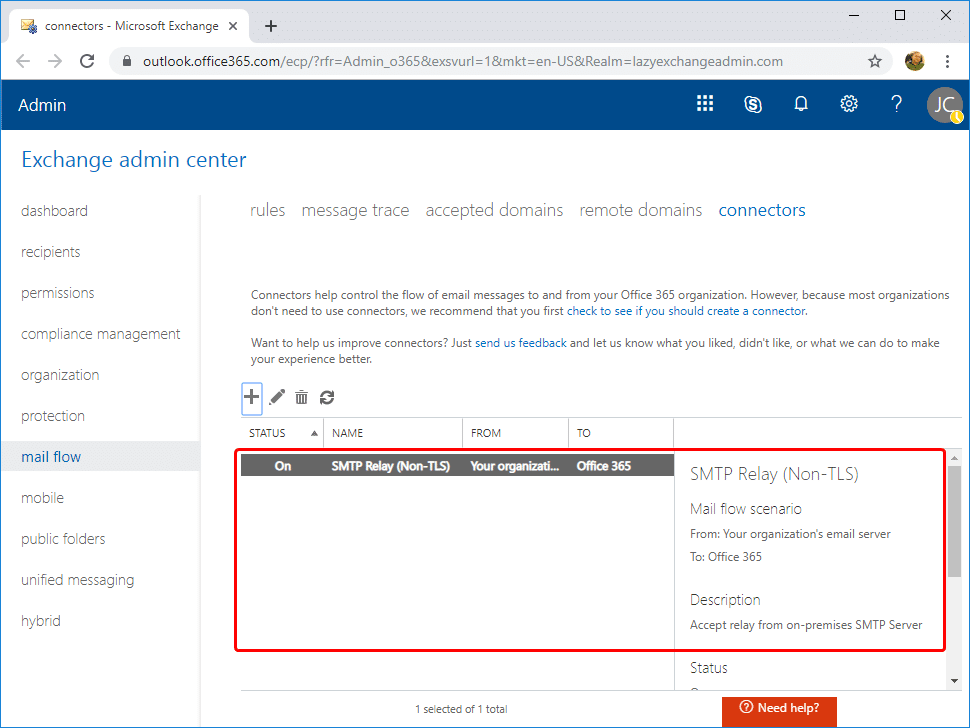Switch to the rules tab
970x728 pixels.
267,210
